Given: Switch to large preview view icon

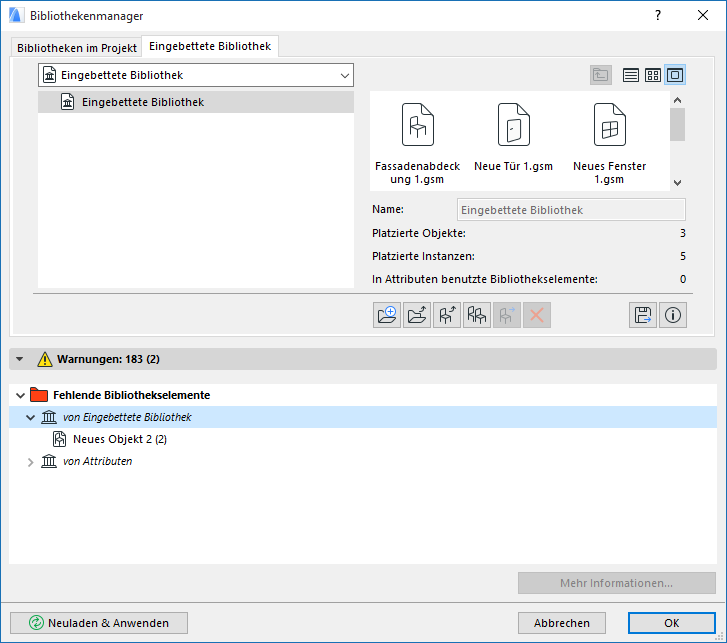Looking at the screenshot, I should click(675, 75).
